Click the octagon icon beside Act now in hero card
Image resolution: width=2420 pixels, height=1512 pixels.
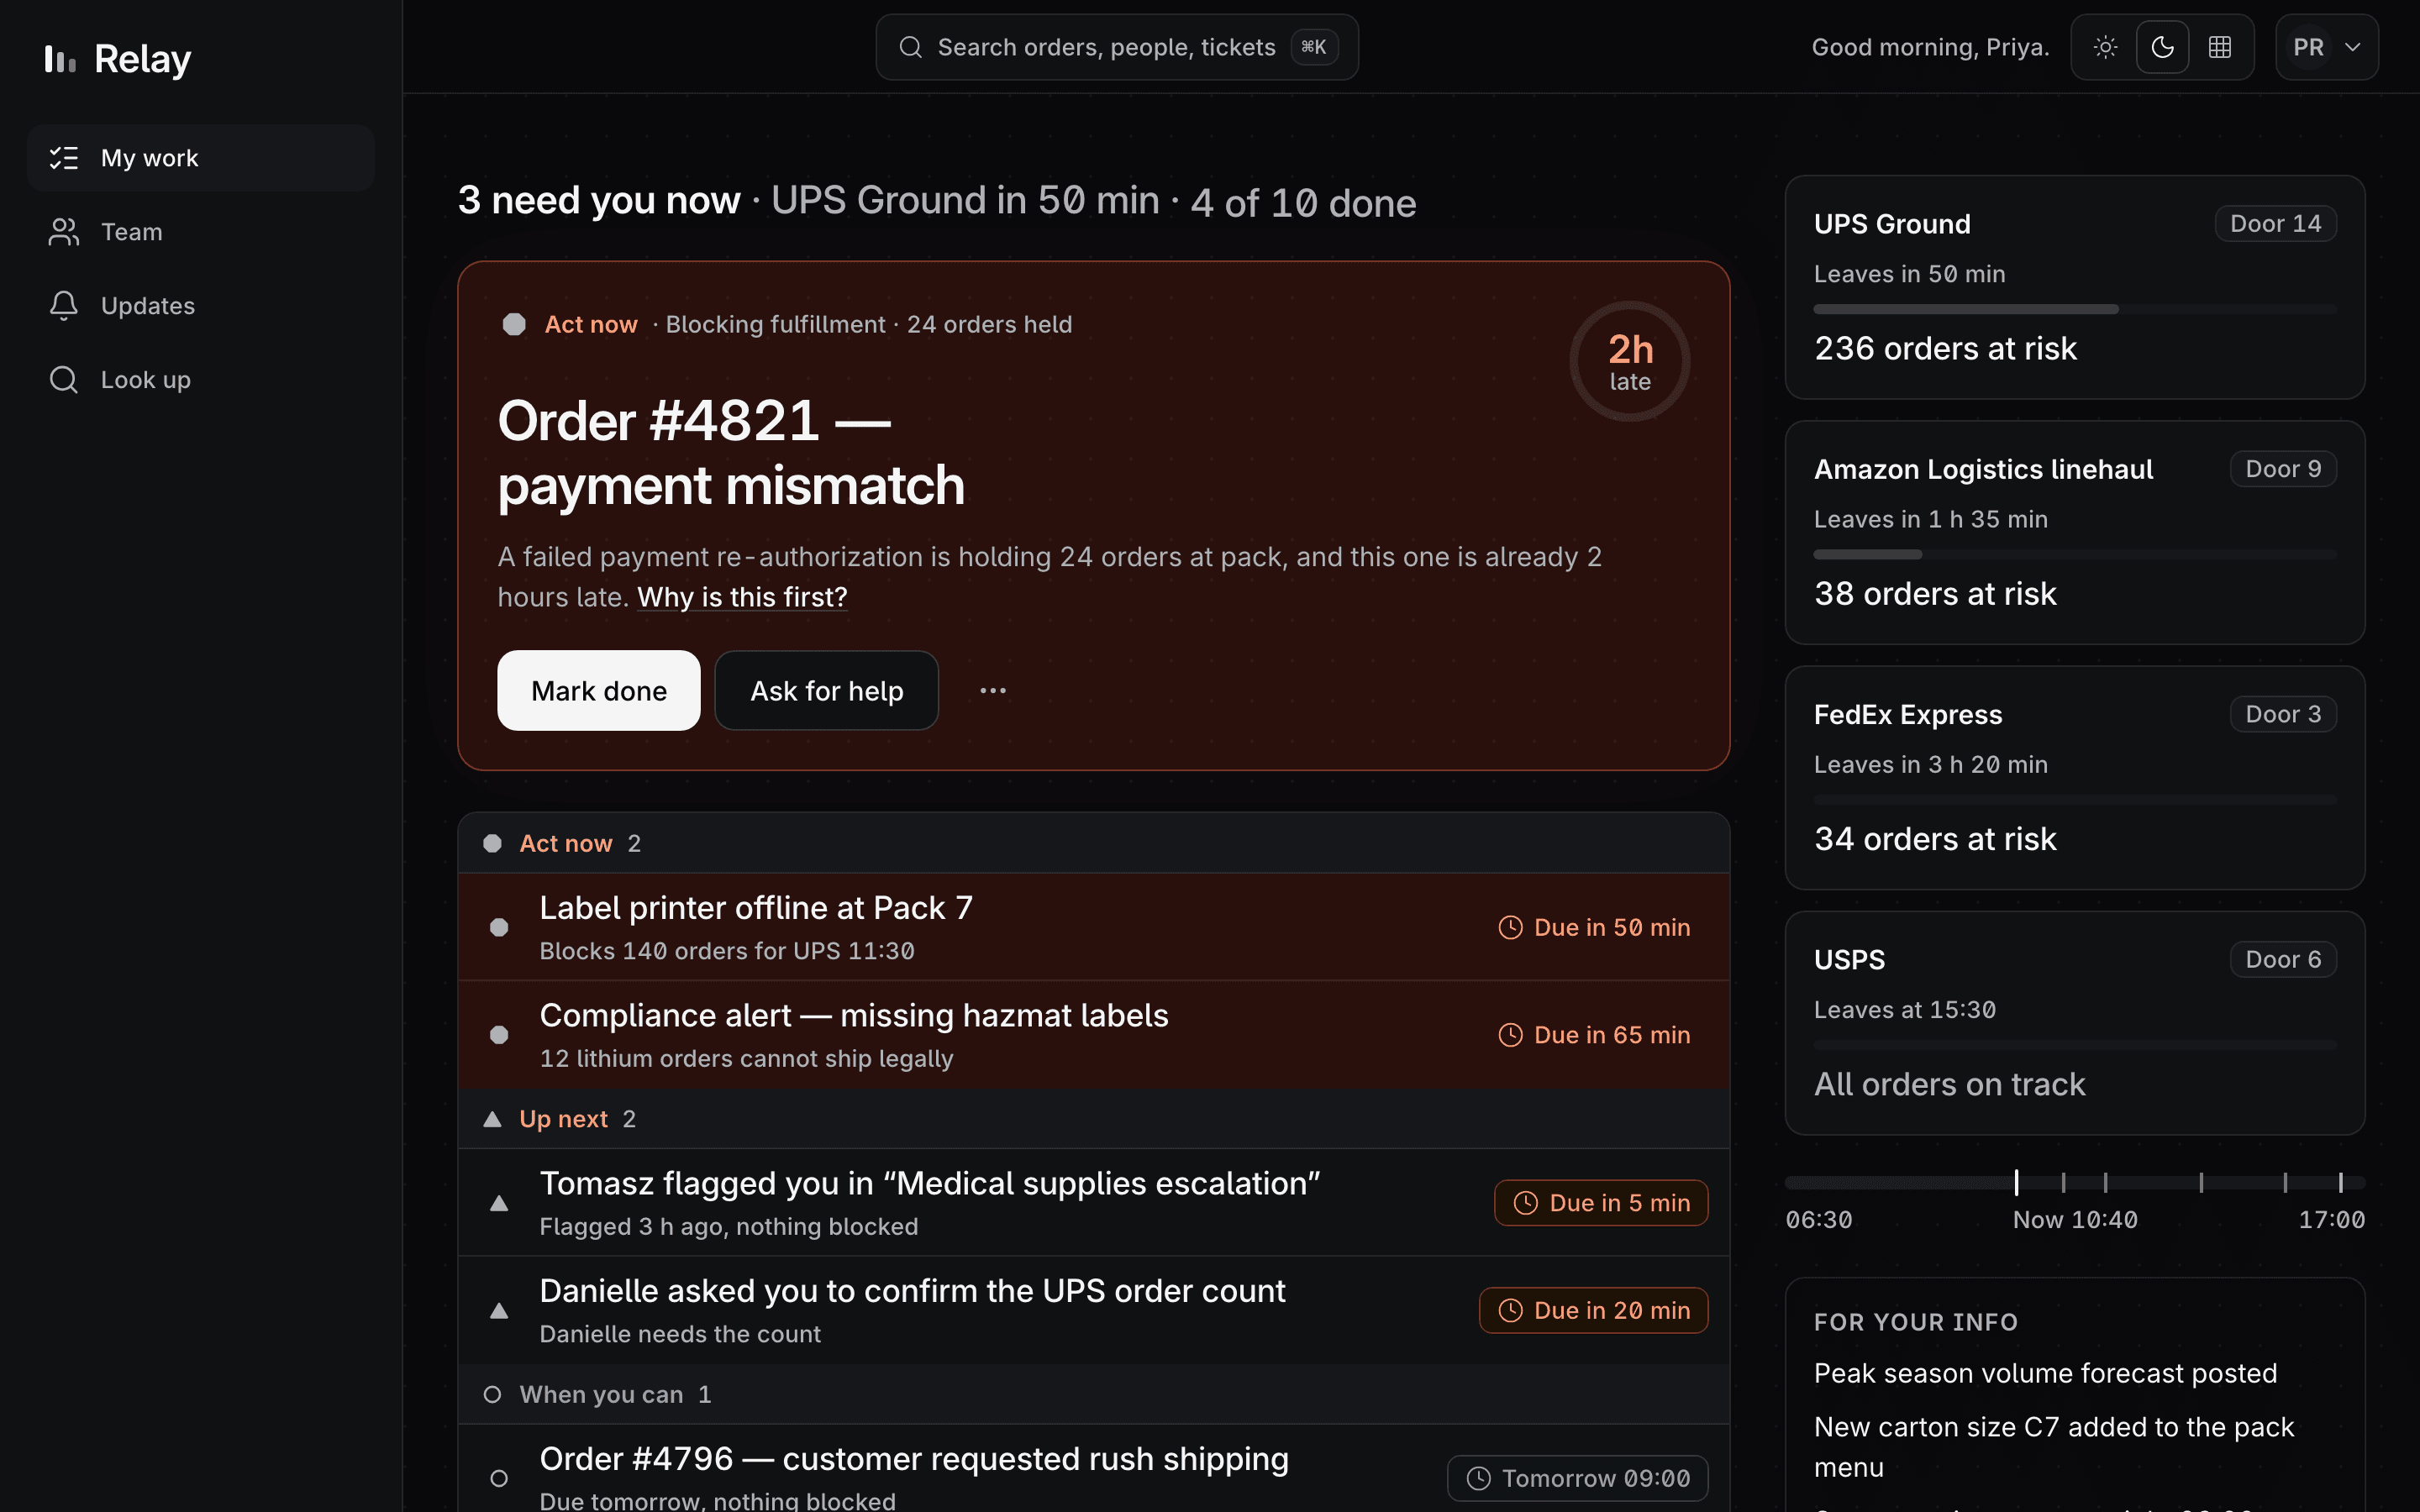514,325
